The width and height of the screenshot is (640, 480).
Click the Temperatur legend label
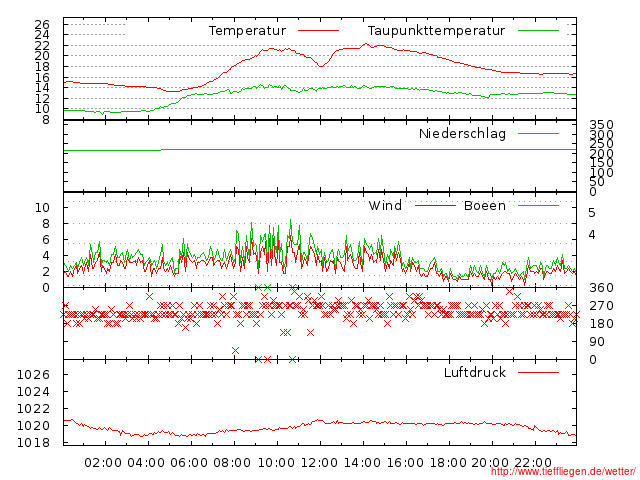tap(247, 31)
